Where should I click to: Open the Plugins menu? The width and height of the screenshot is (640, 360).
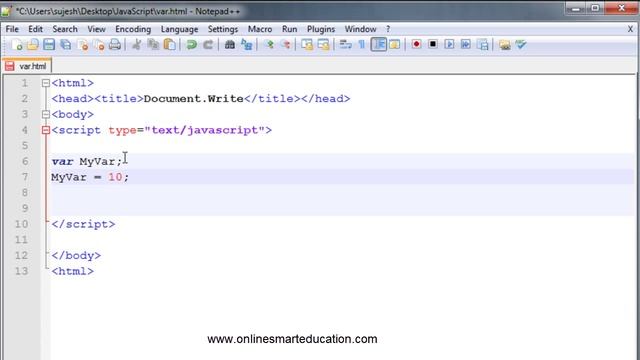[x=321, y=29]
